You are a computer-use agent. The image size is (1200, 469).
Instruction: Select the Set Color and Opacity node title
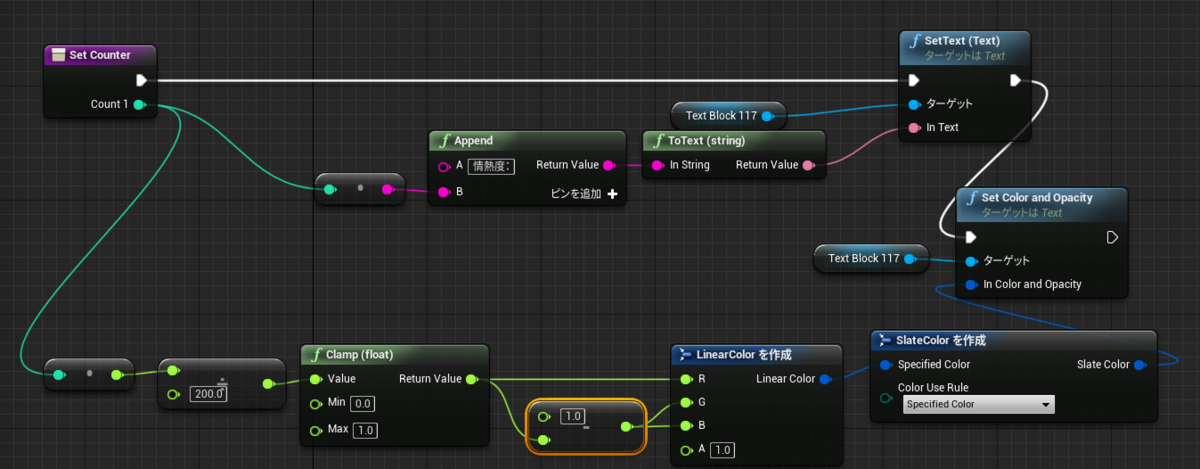tap(1038, 198)
